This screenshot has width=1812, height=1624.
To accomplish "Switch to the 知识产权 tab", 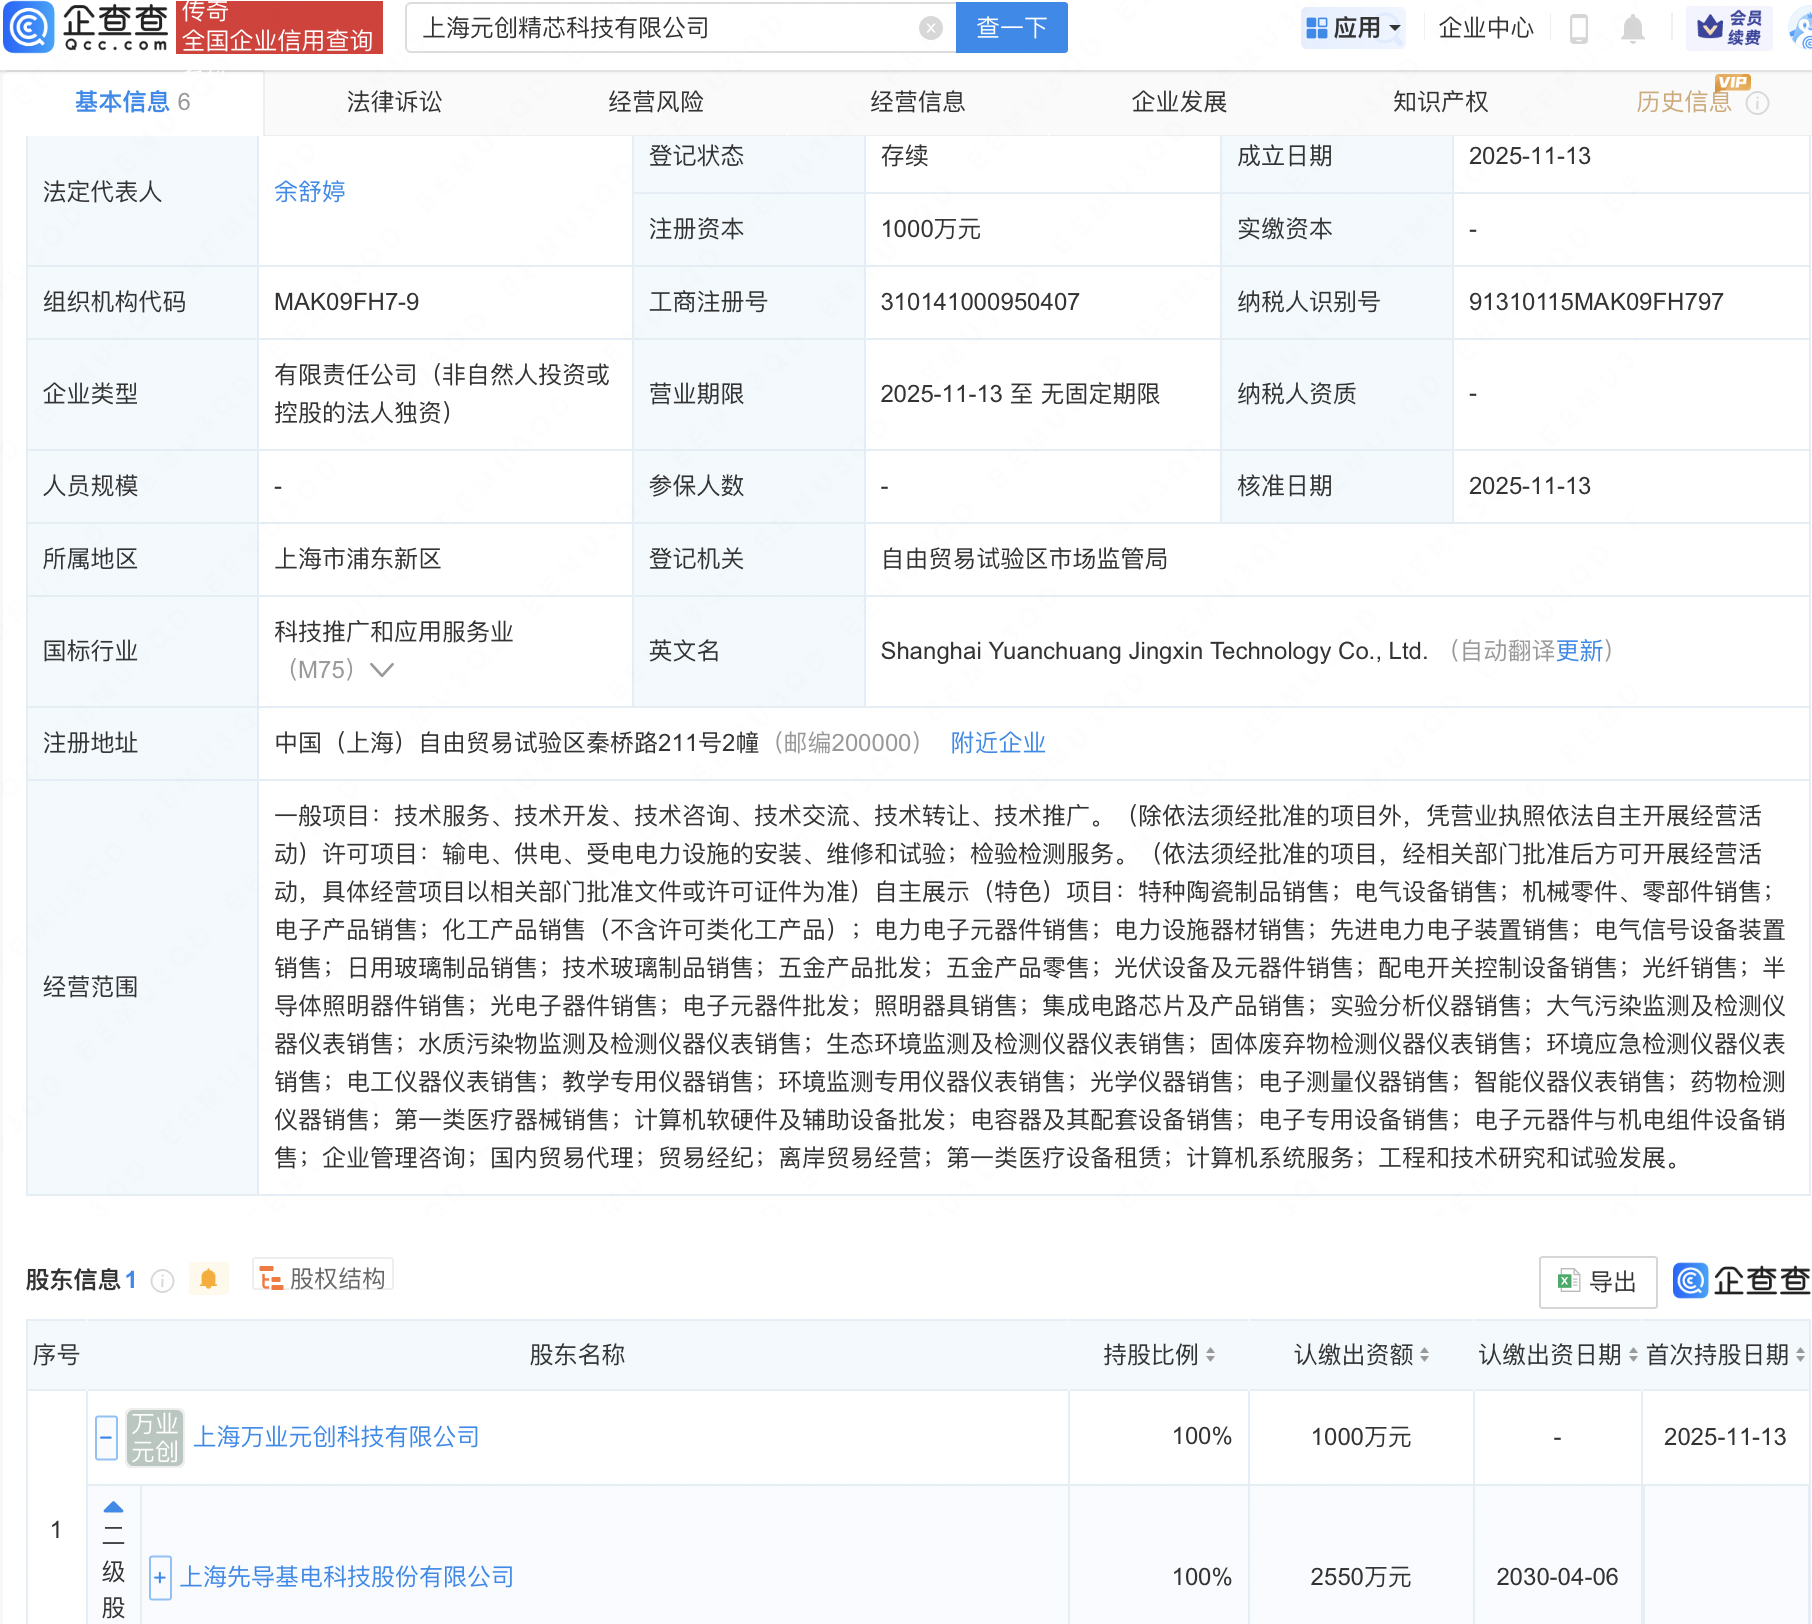I will (x=1440, y=102).
